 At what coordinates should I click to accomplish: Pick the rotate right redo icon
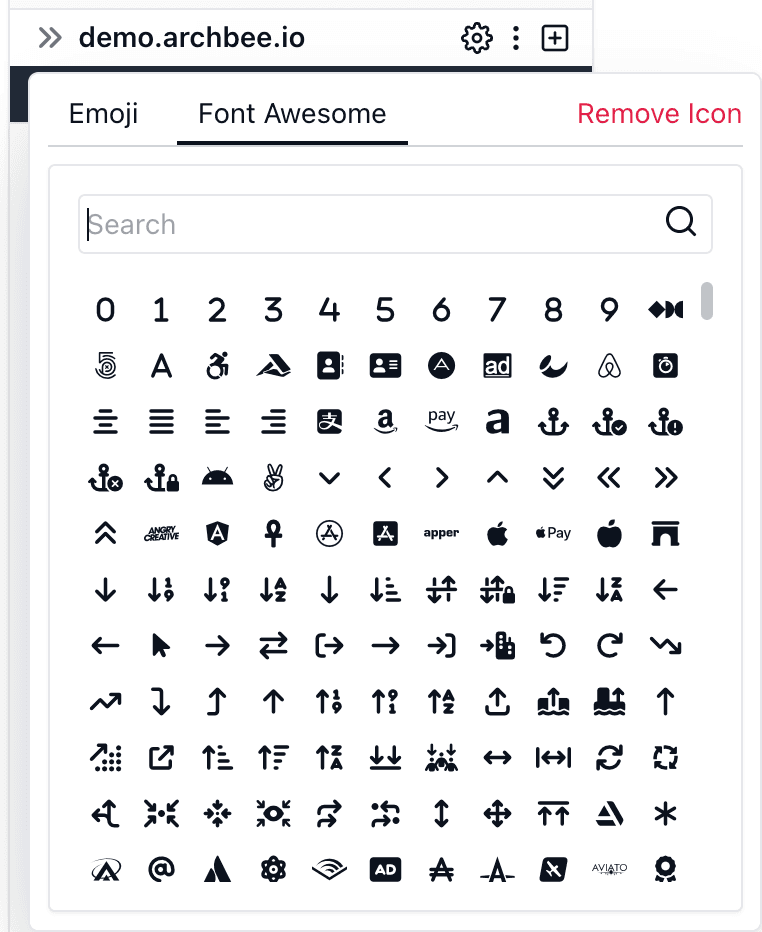coord(609,645)
